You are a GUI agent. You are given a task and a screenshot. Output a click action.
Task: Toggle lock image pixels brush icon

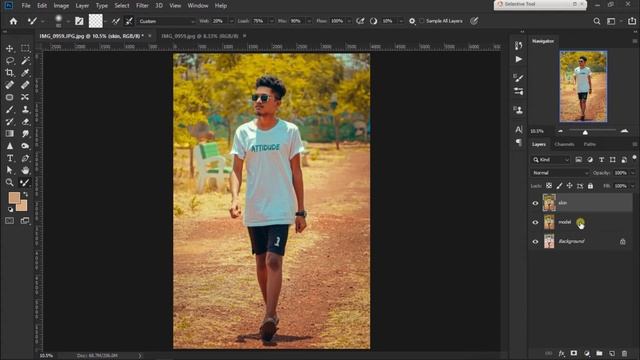pyautogui.click(x=559, y=186)
